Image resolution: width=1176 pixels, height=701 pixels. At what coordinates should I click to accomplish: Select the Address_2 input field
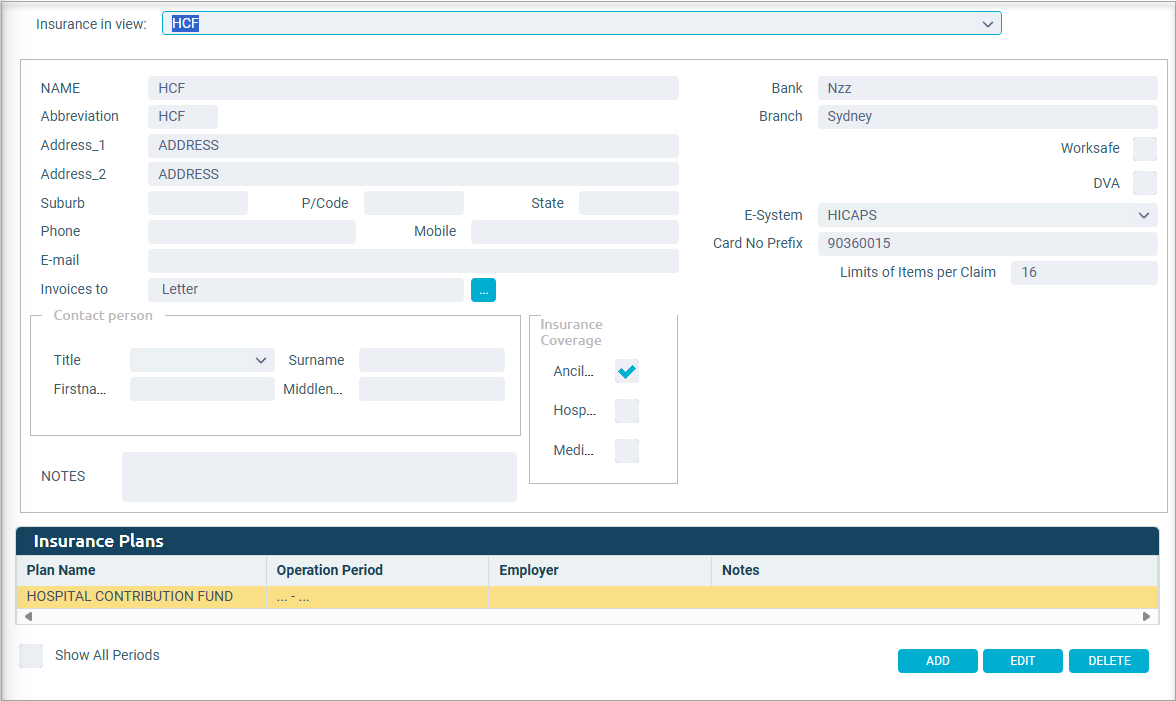[x=413, y=174]
